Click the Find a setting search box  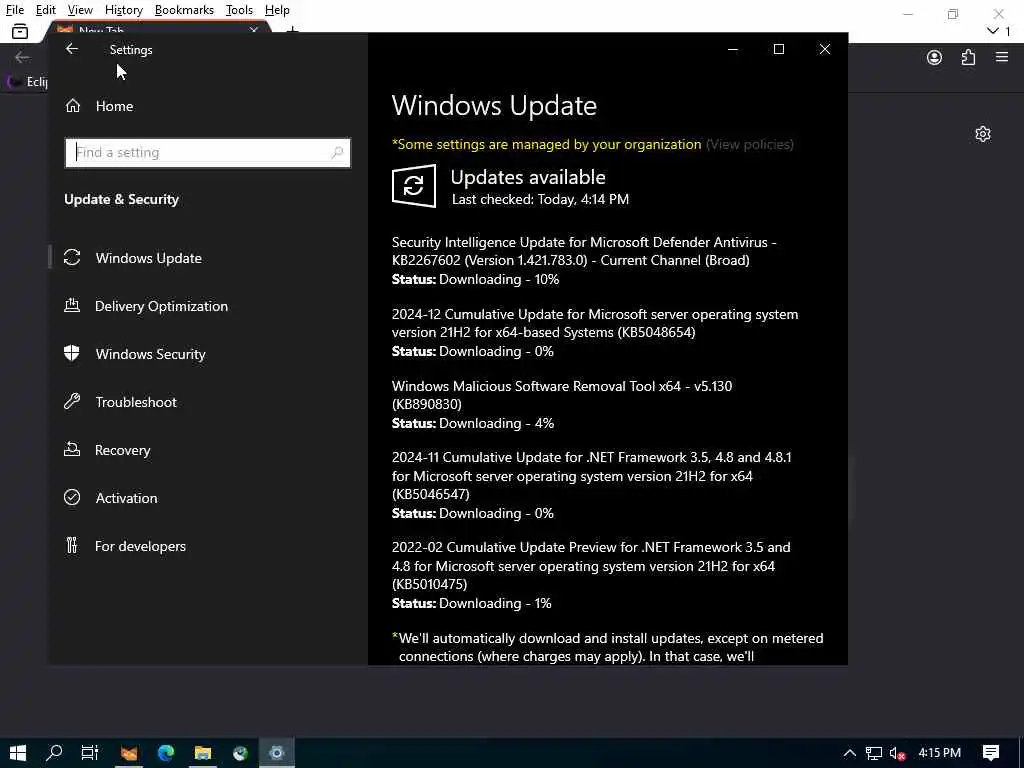tap(208, 152)
